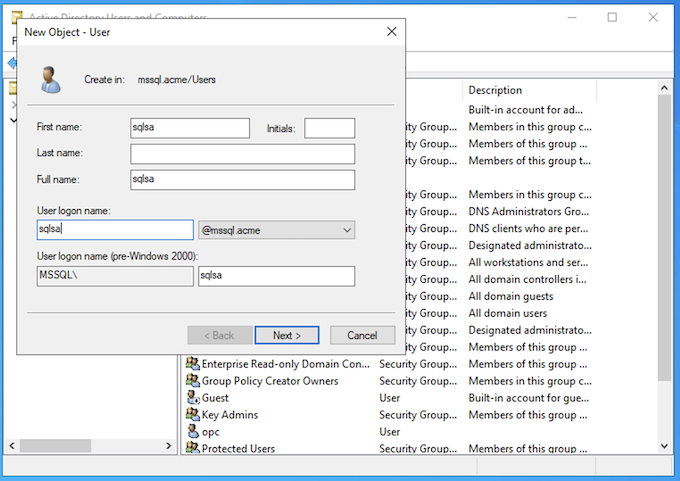Click the Guest row 'User' type cell

389,398
